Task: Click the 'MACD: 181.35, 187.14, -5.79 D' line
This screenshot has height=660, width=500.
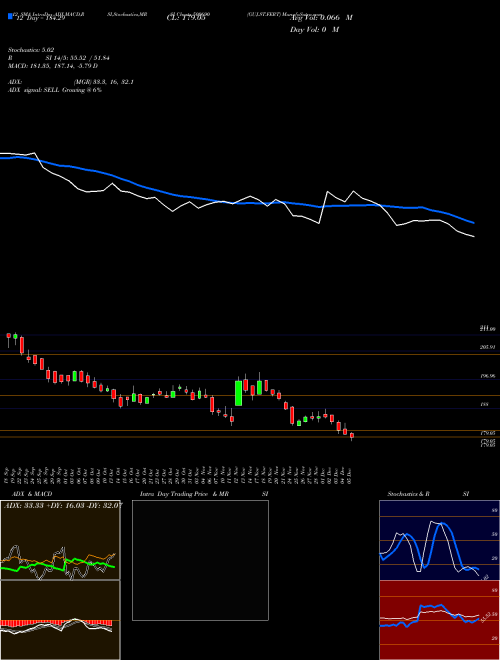Action: pyautogui.click(x=53, y=66)
